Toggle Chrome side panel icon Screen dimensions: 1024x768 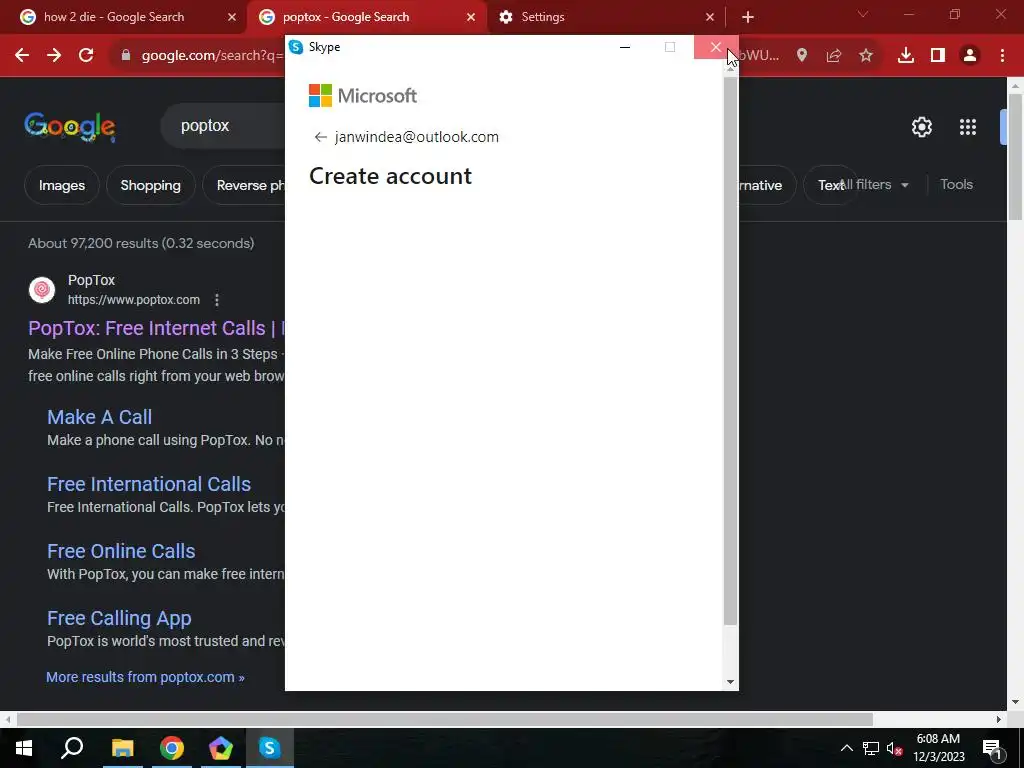[938, 56]
